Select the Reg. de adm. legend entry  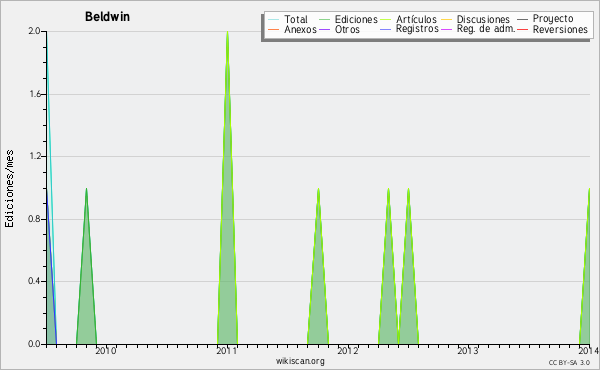486,29
